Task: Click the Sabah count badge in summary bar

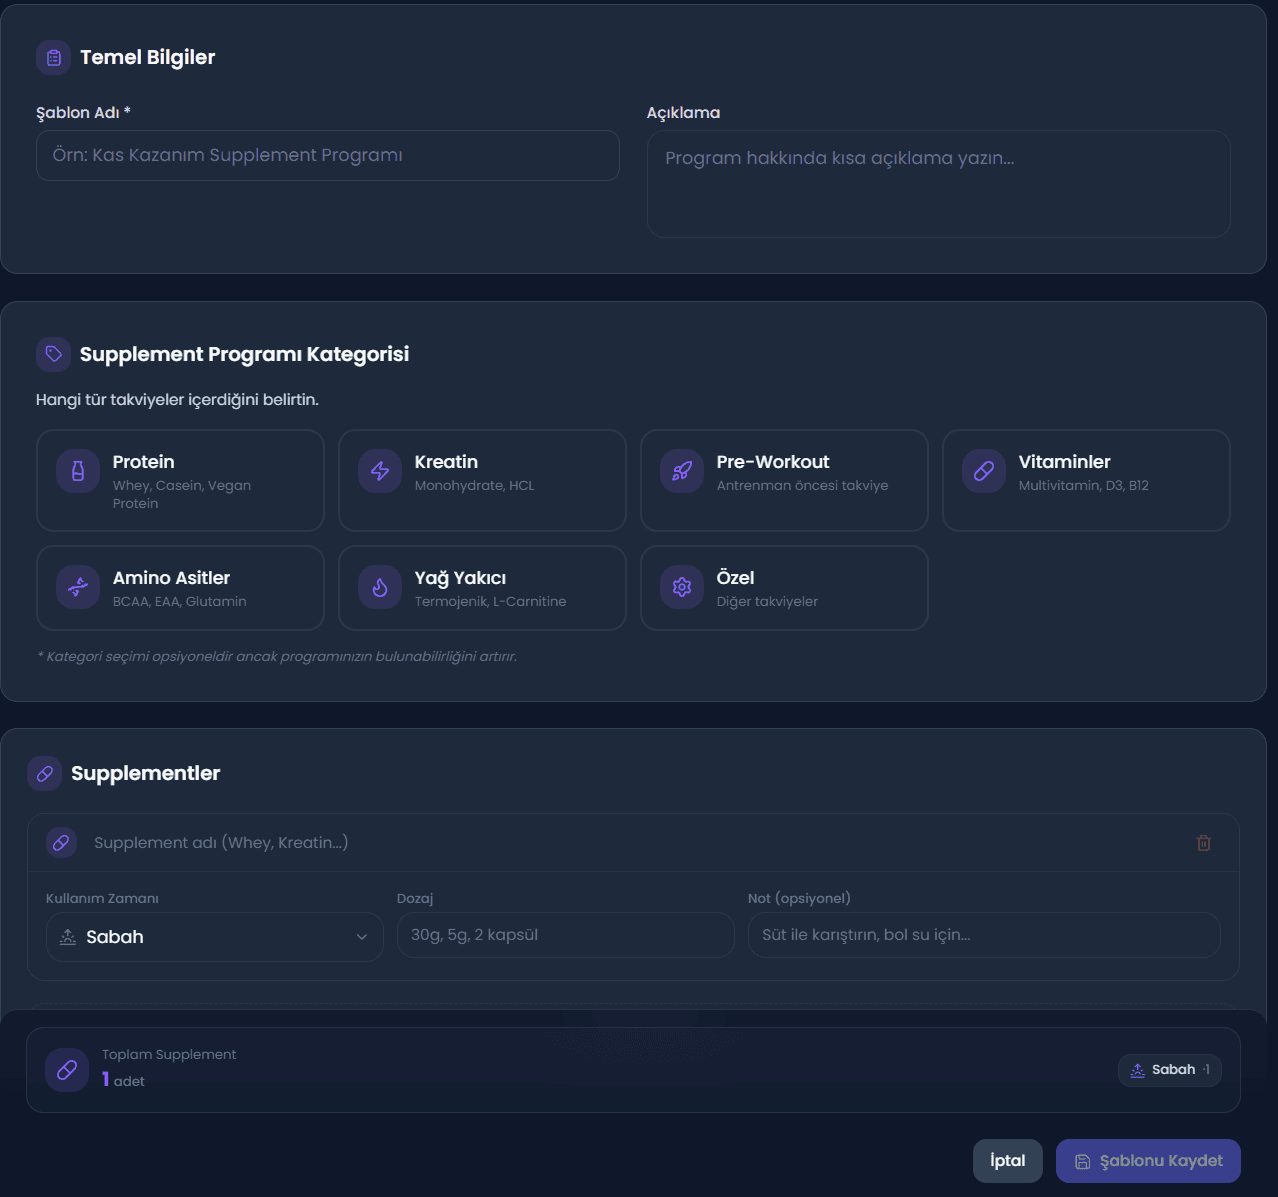Action: 1170,1070
